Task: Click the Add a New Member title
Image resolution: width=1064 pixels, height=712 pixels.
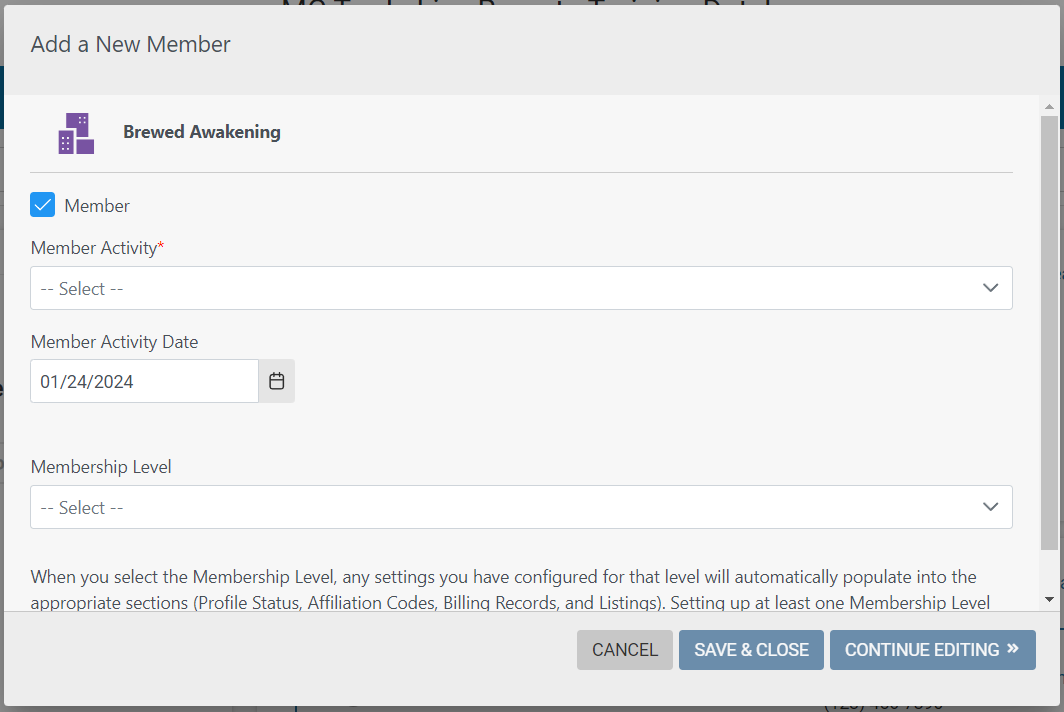Action: coord(130,44)
